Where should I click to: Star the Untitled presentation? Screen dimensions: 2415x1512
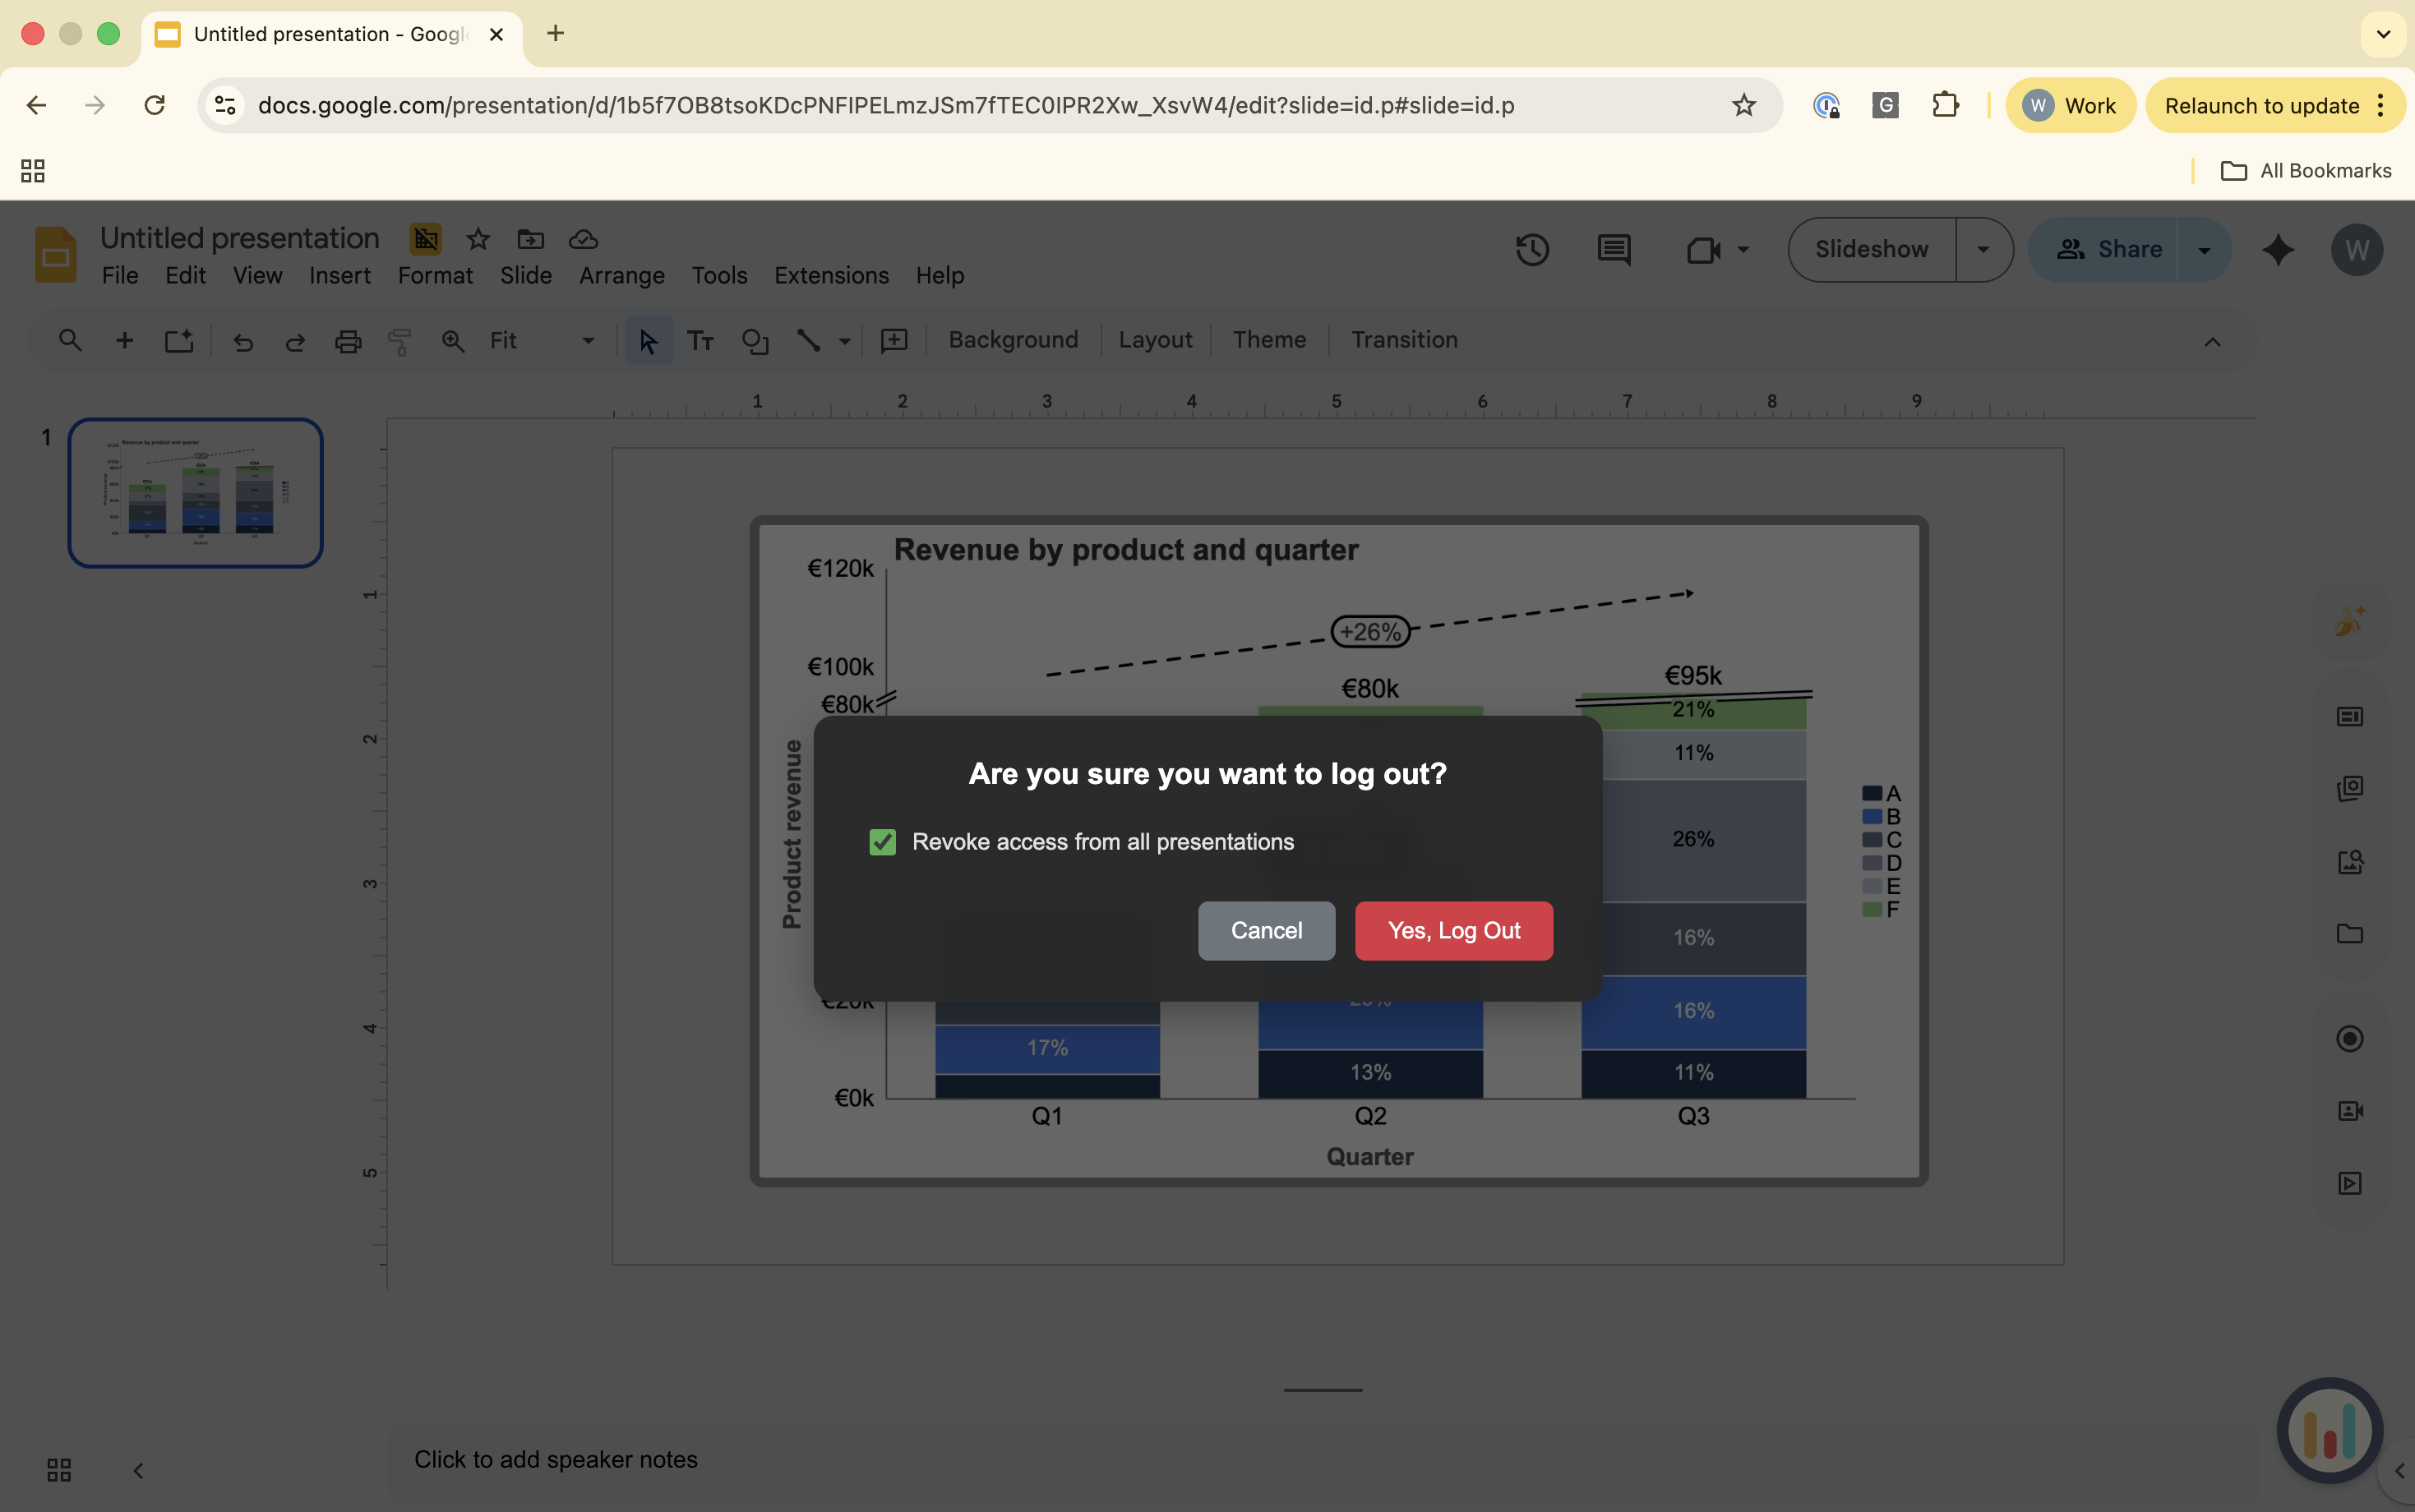click(477, 239)
